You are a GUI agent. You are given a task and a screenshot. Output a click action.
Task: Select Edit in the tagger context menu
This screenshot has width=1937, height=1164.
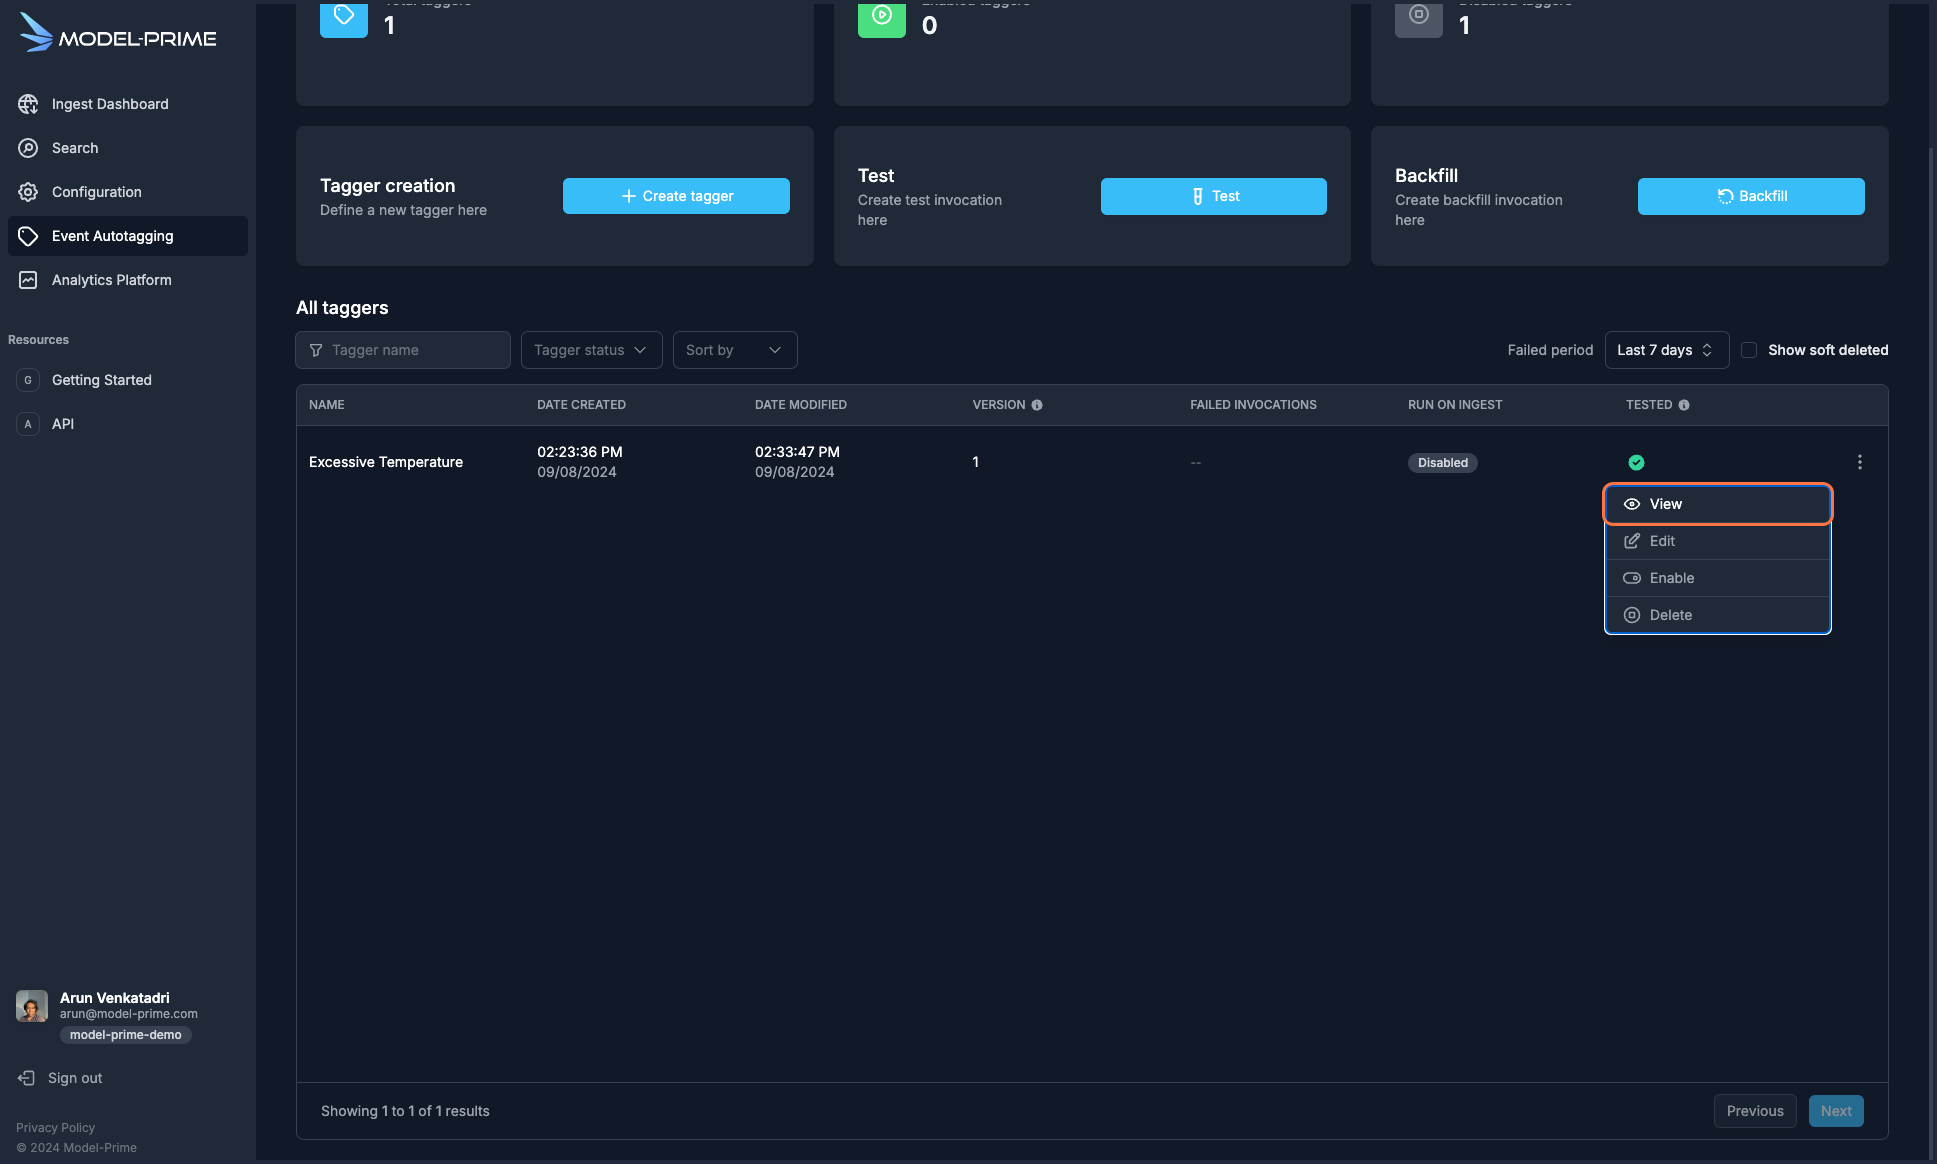[x=1718, y=541]
